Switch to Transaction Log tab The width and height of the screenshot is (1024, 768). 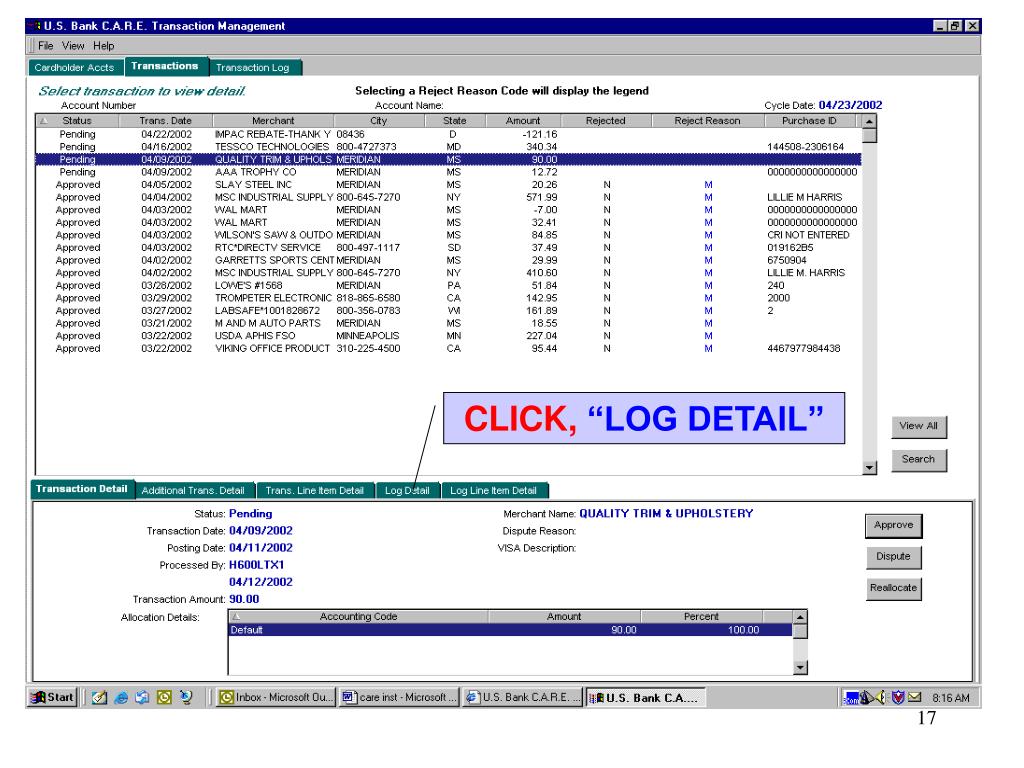pos(254,67)
